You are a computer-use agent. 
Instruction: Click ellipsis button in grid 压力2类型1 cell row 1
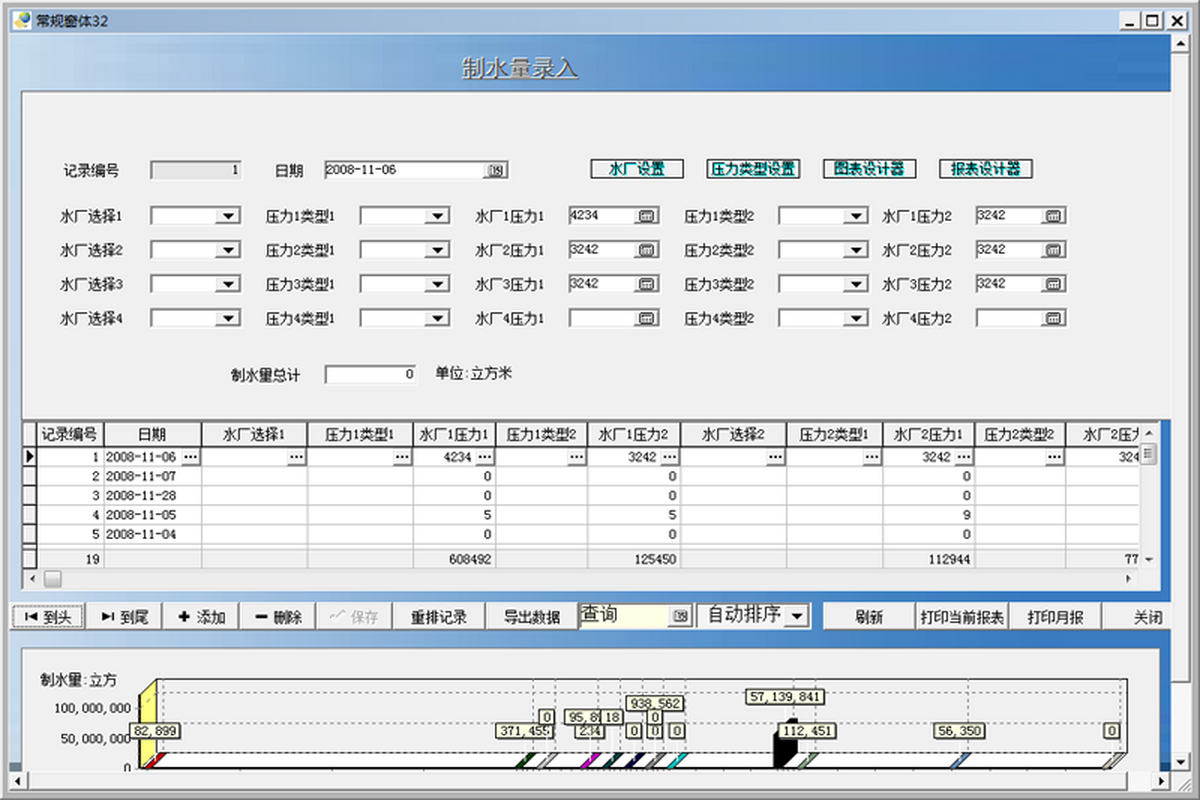(873, 456)
